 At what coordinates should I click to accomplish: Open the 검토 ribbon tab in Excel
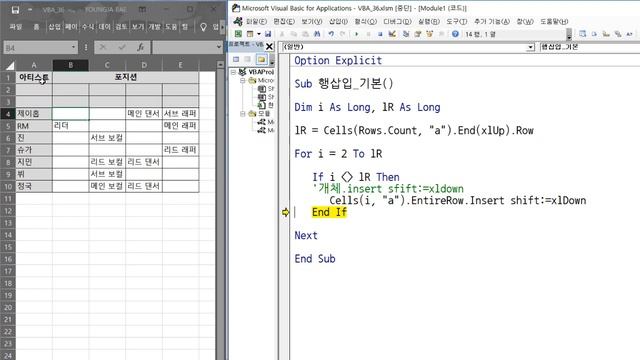(x=121, y=27)
